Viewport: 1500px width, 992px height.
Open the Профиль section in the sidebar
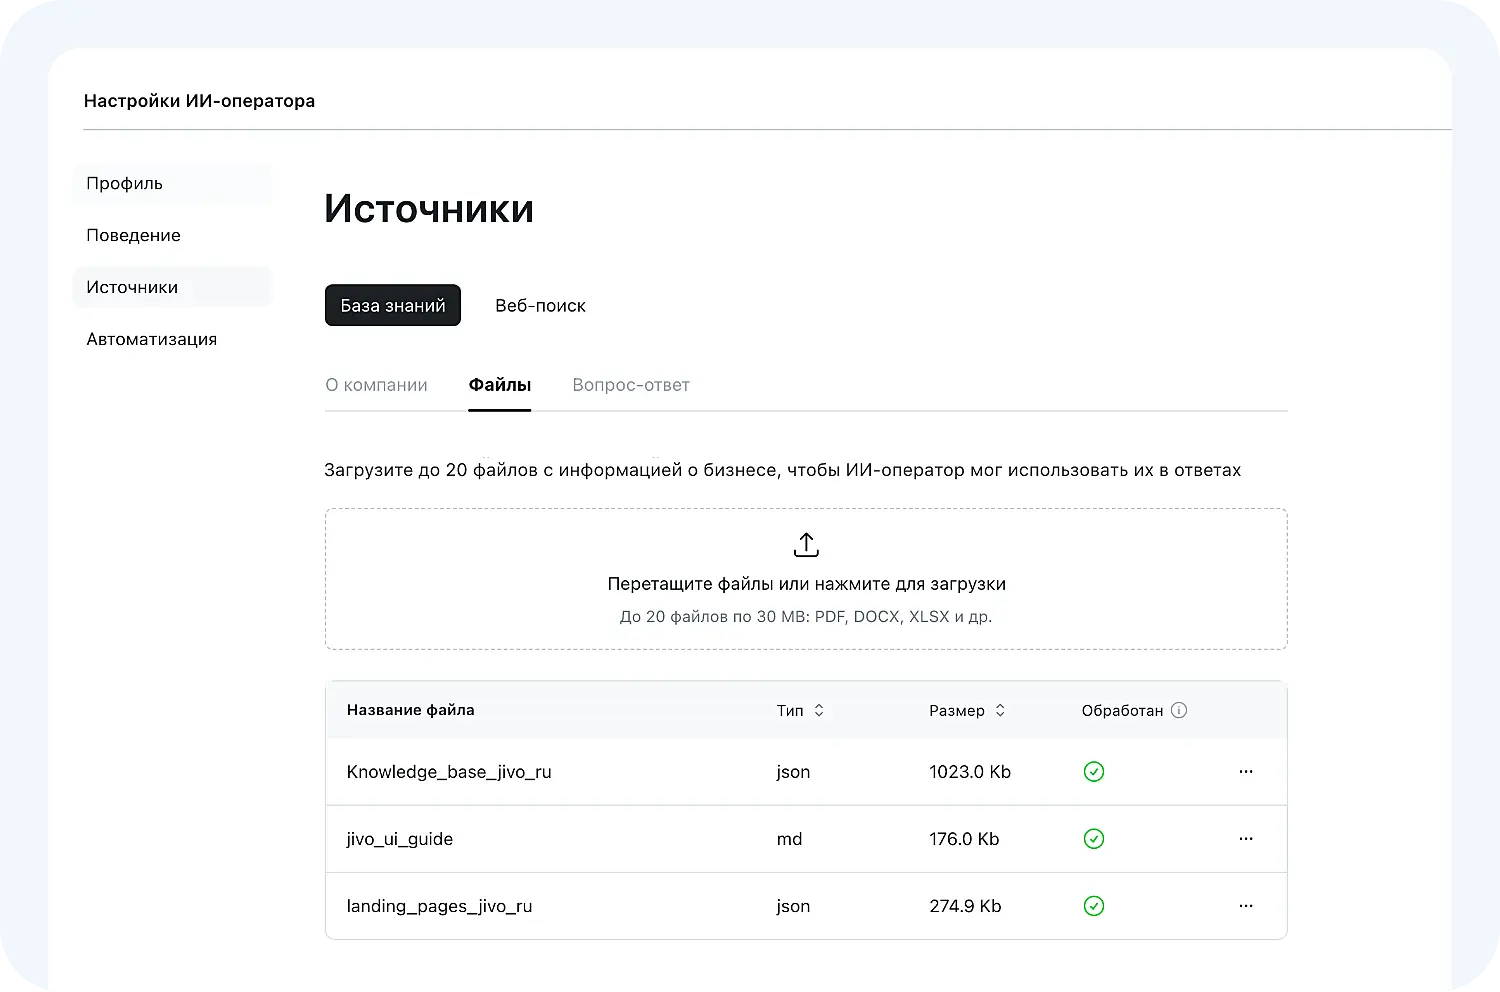click(x=172, y=184)
